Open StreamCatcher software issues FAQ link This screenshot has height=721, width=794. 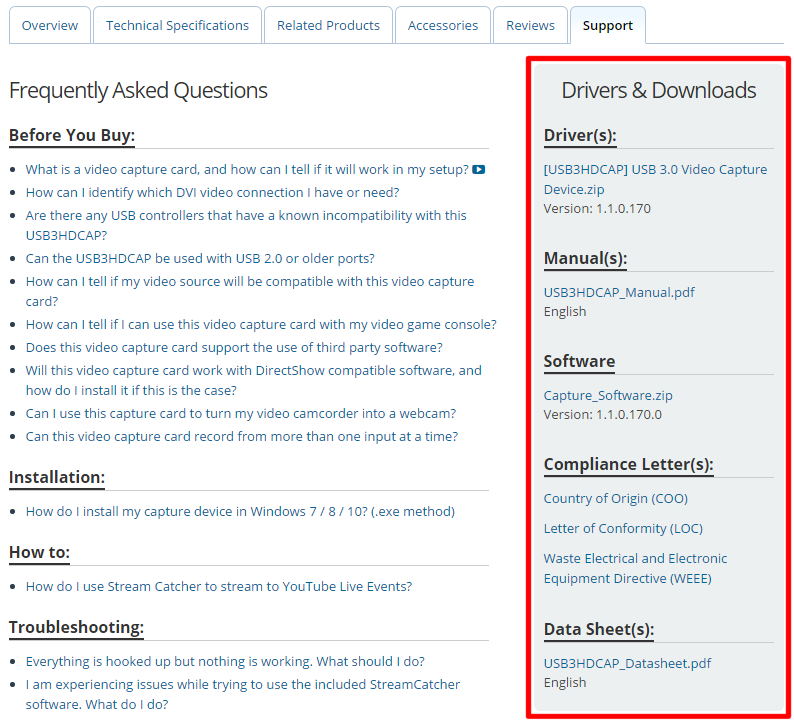point(243,694)
